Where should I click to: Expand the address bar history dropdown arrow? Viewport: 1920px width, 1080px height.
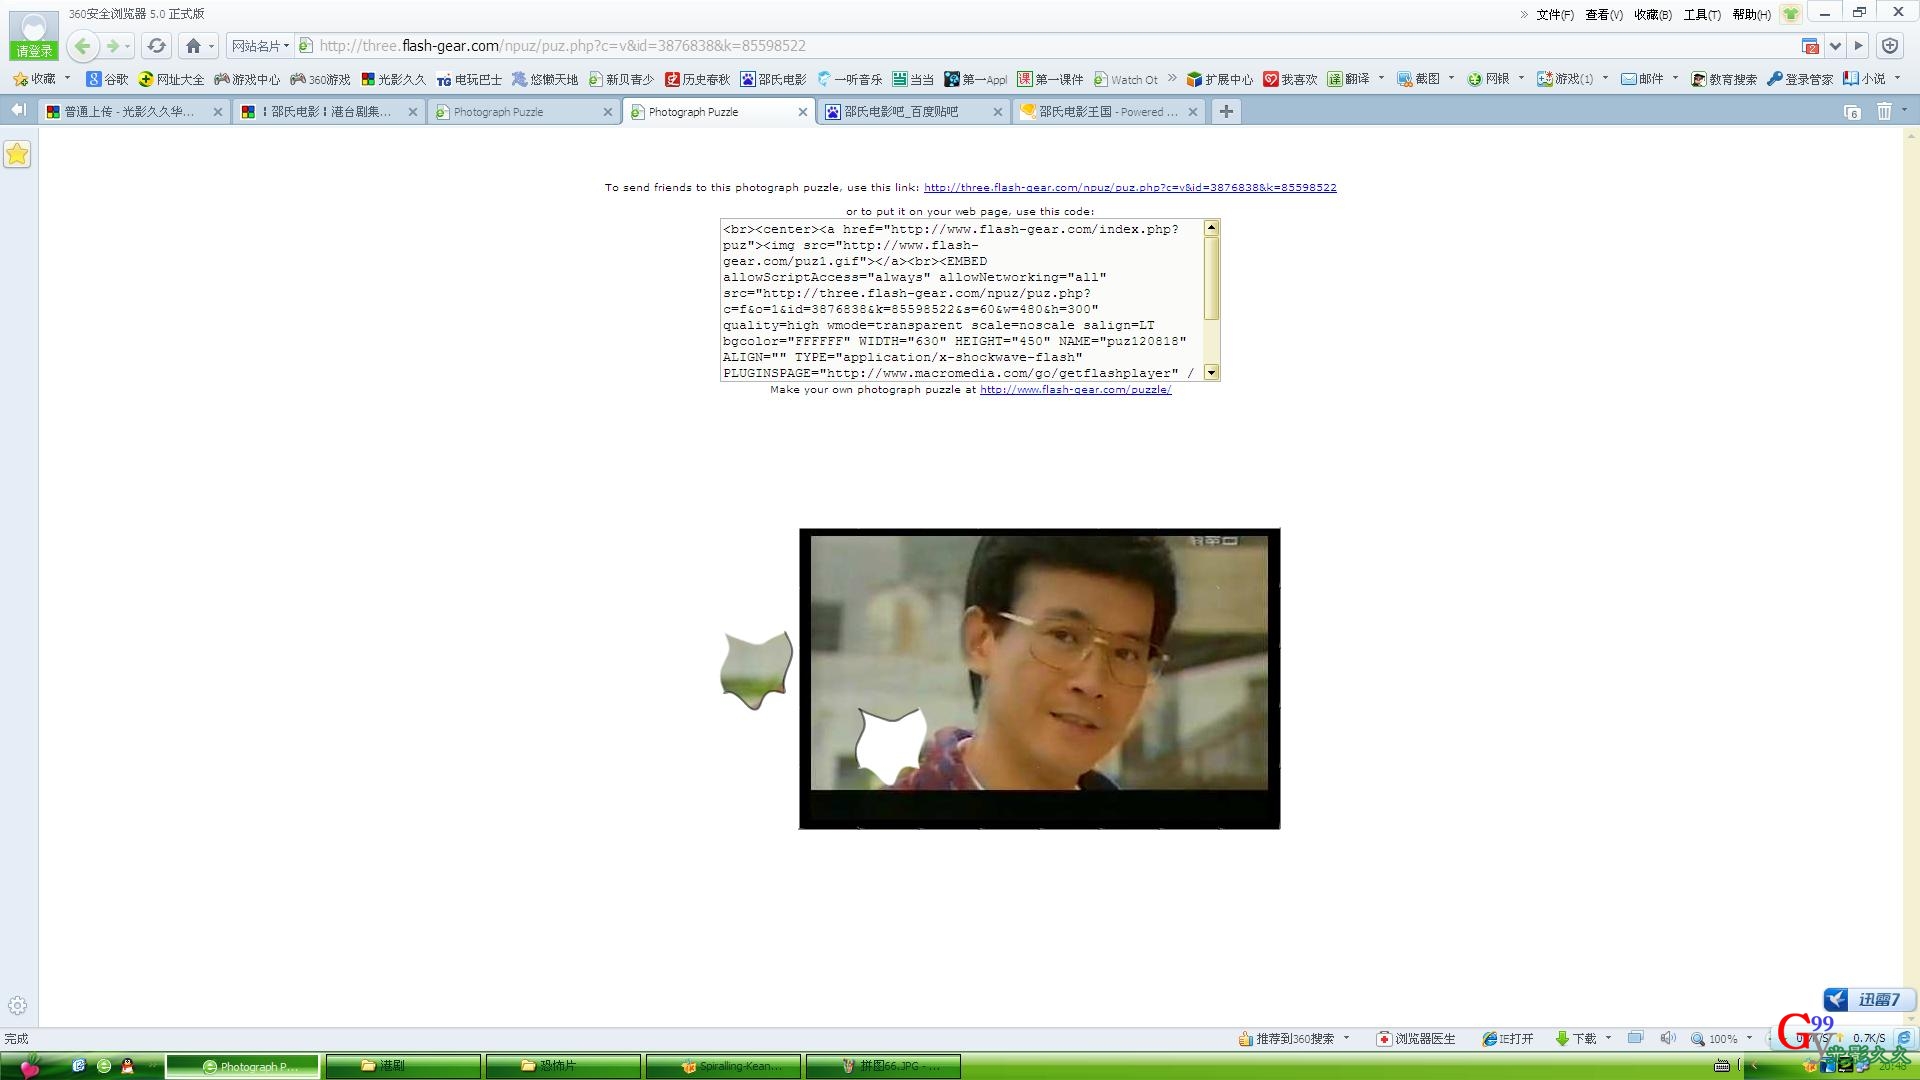tap(1835, 46)
